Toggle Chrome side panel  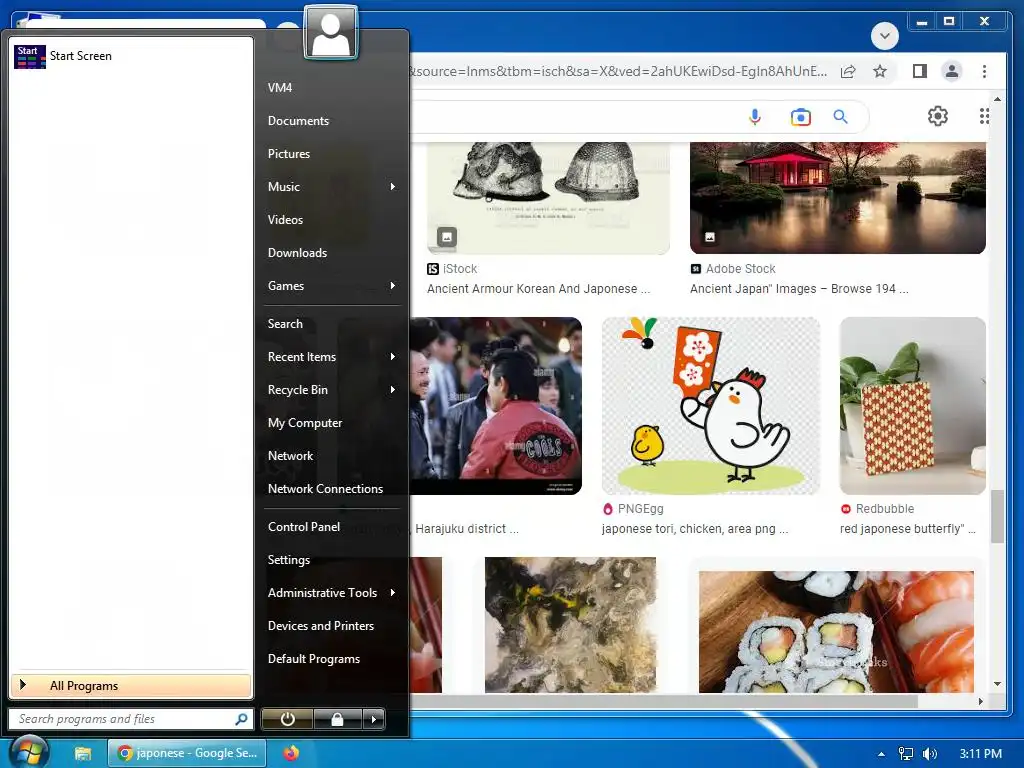920,71
